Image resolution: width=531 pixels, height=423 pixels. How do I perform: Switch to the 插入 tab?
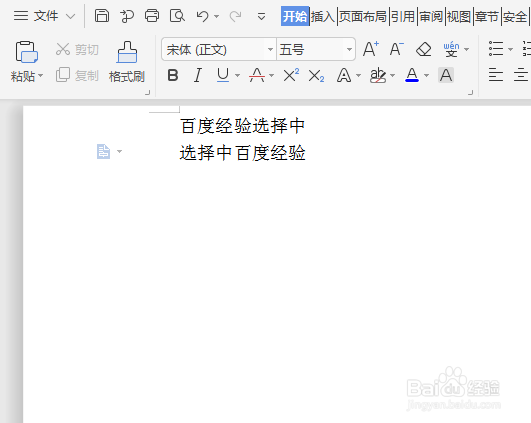[x=323, y=16]
